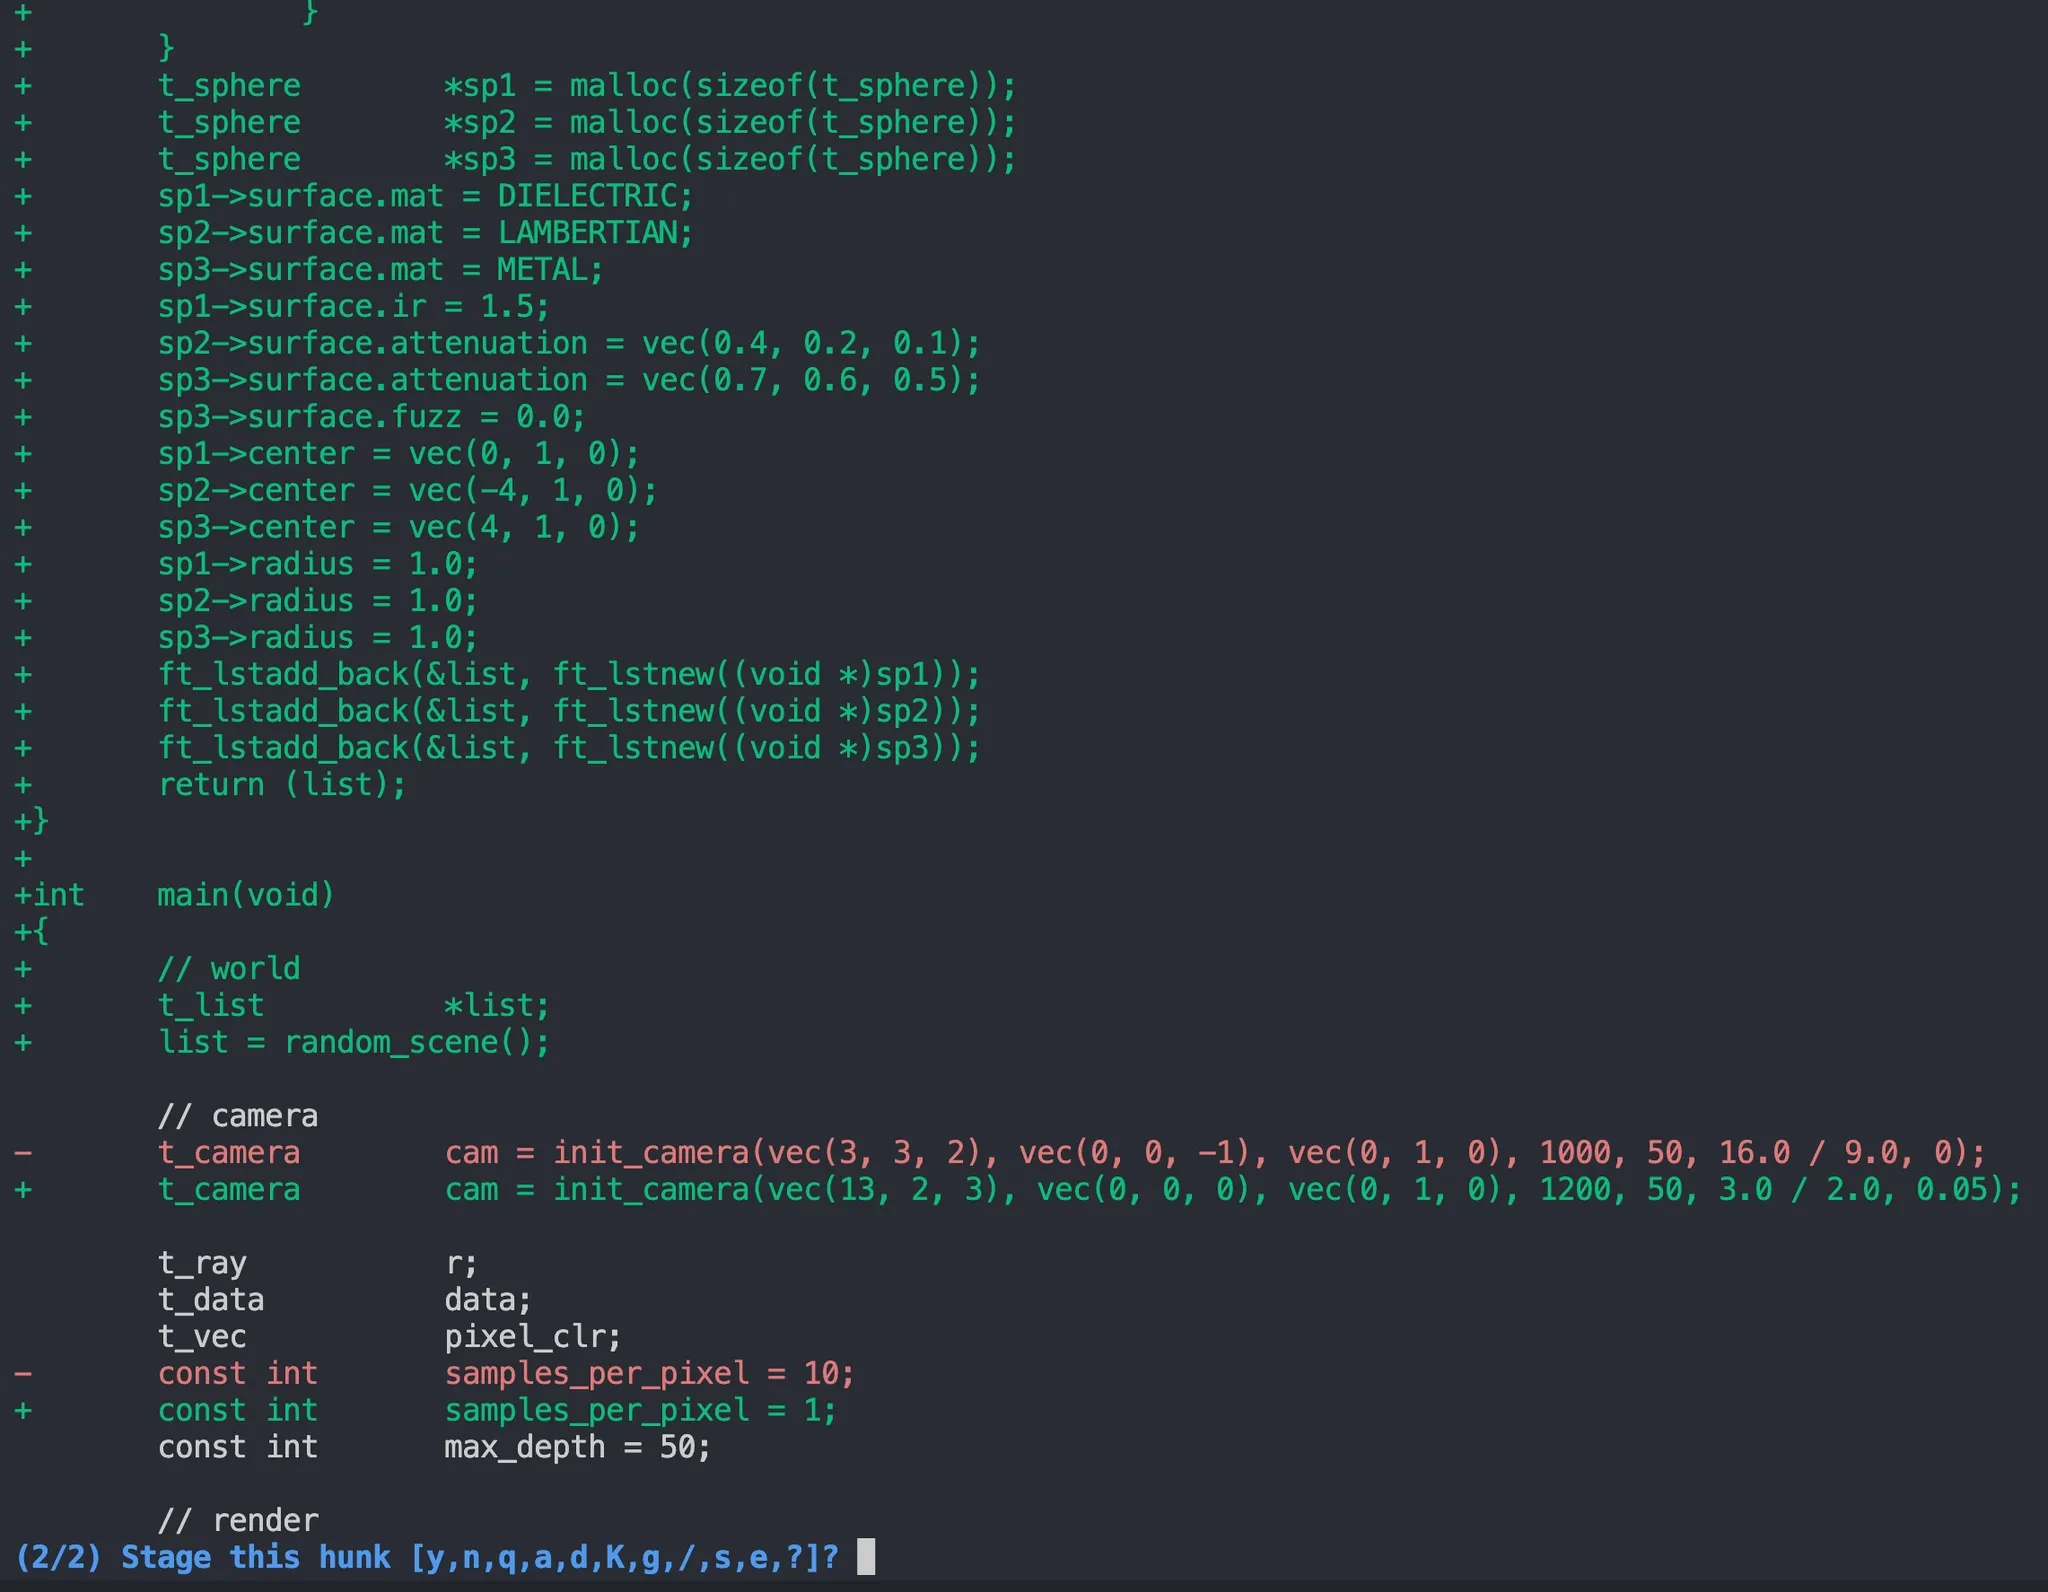Click 'sp3->surface.fuzz = 0.0;' line
The width and height of the screenshot is (2048, 1592).
click(x=371, y=417)
